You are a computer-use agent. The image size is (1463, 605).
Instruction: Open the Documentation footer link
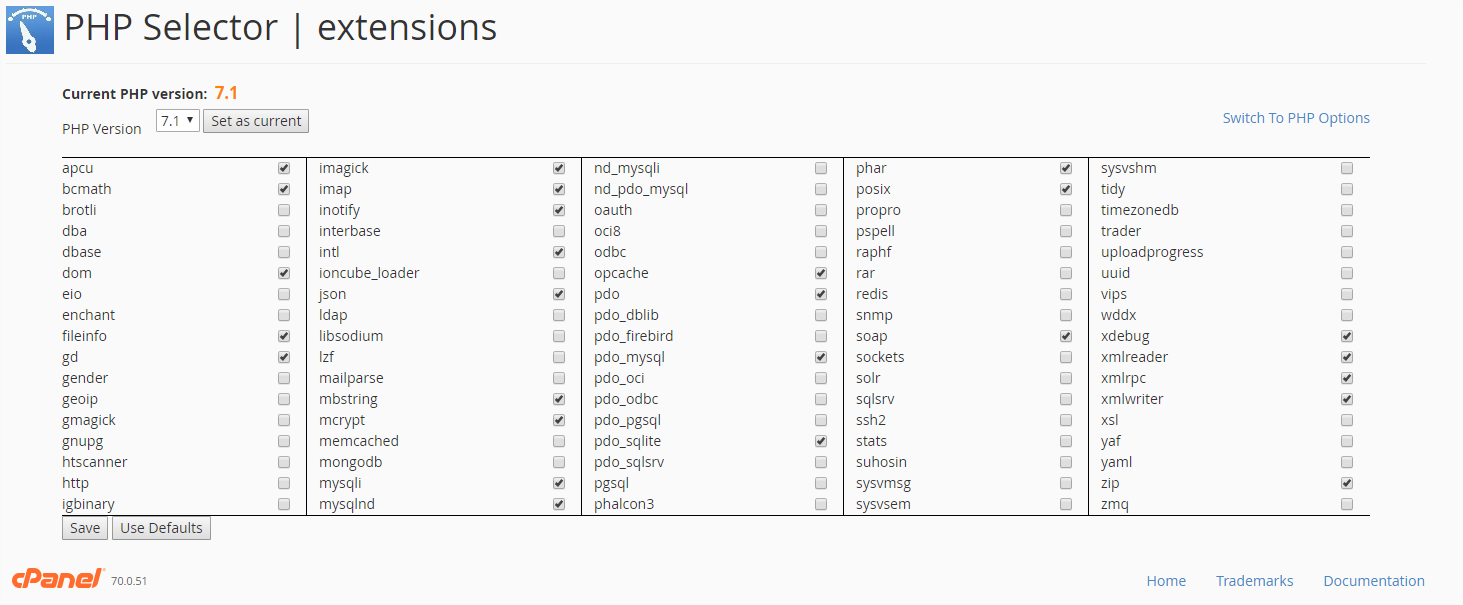1374,581
